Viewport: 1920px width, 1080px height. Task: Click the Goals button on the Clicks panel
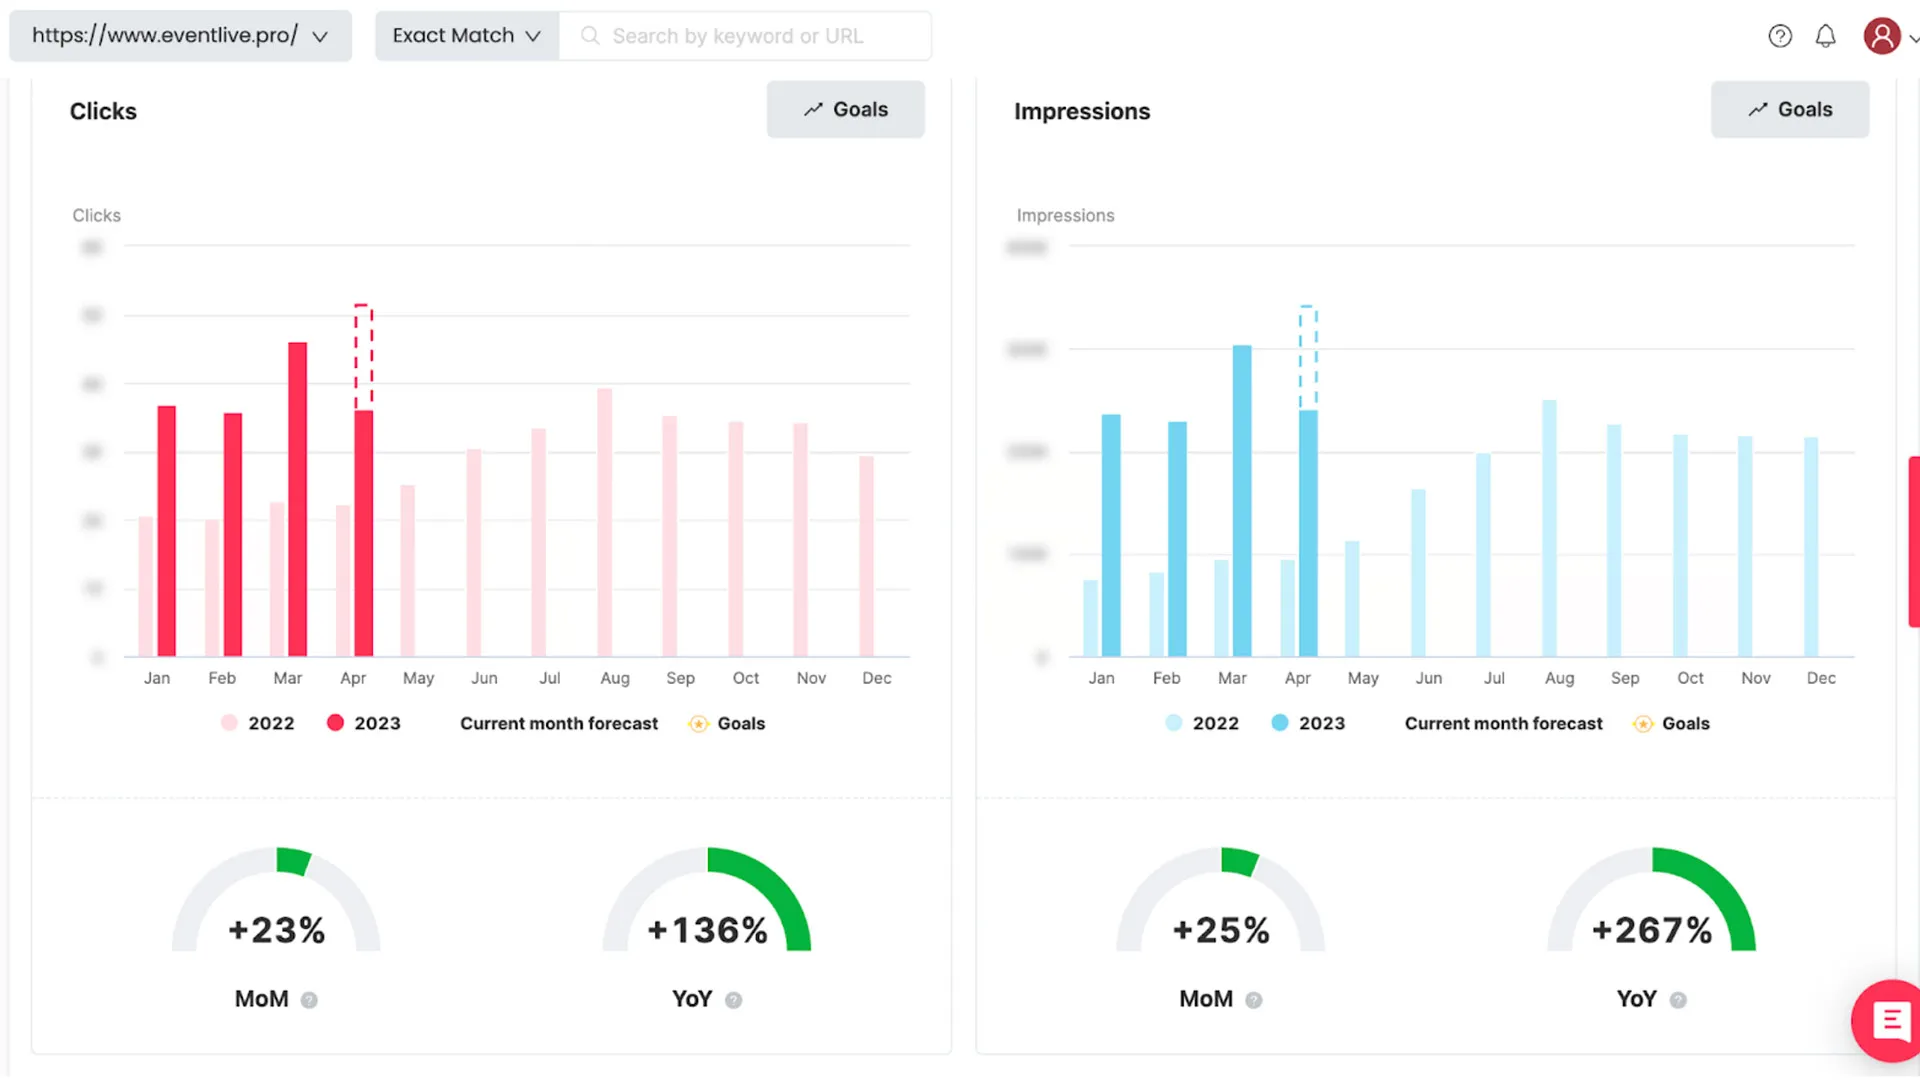pyautogui.click(x=845, y=109)
